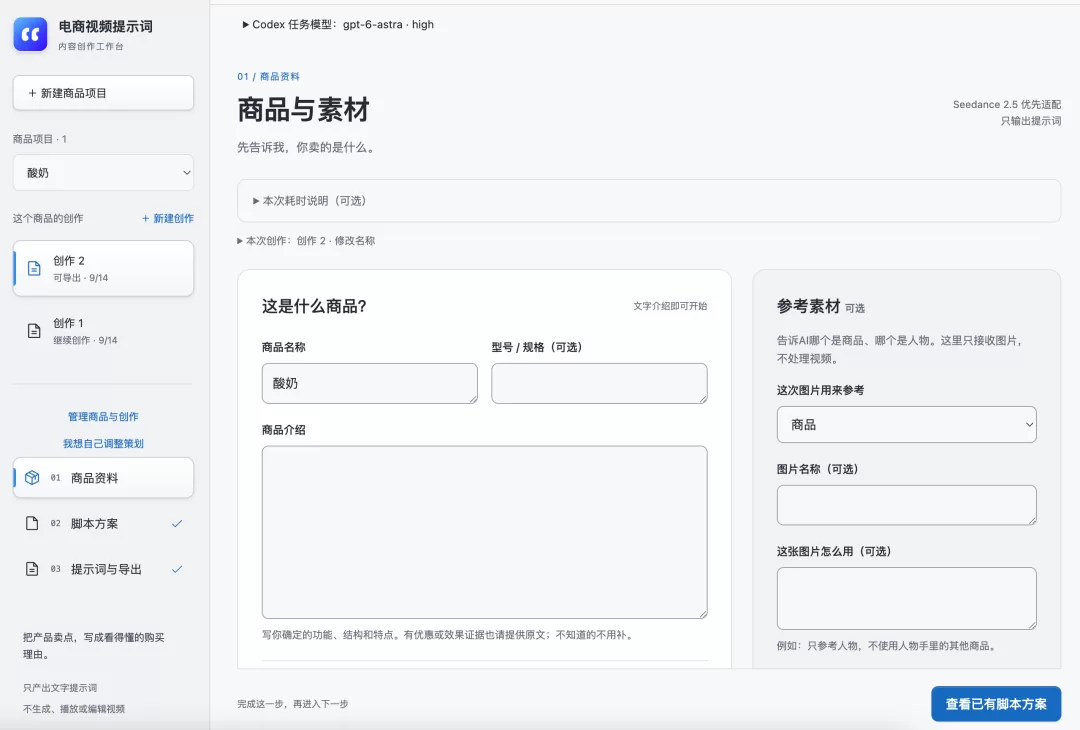The image size is (1080, 730).
Task: Open the 酸奶 product project dropdown
Action: pos(103,173)
